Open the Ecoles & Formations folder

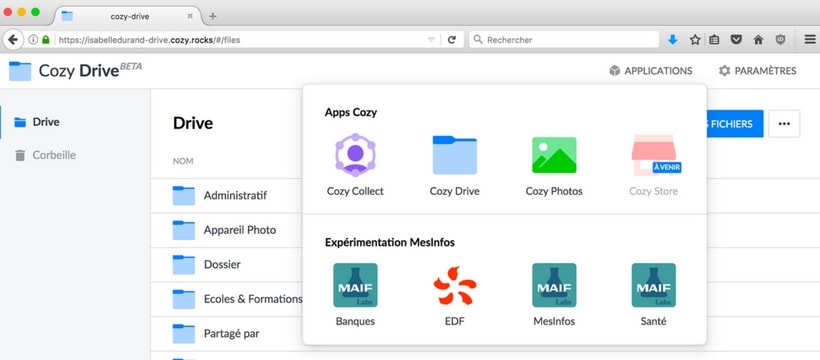click(x=253, y=299)
